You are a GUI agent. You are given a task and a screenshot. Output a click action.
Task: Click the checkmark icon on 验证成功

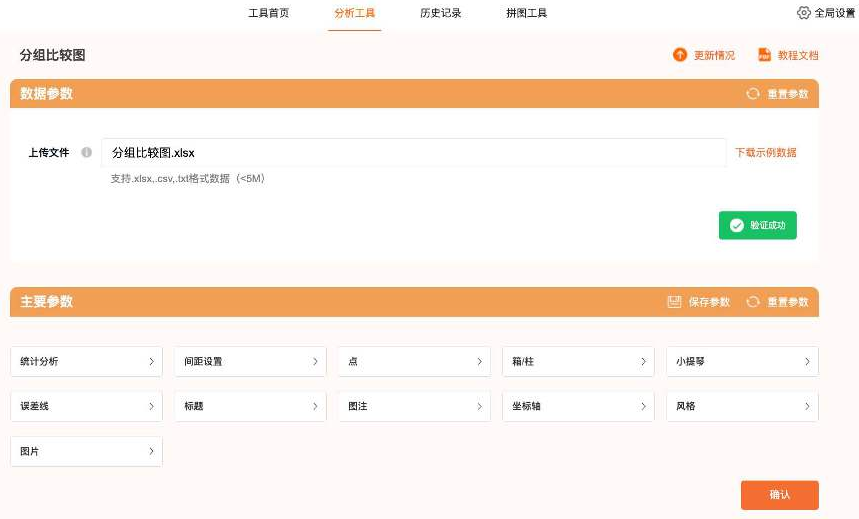coord(737,225)
